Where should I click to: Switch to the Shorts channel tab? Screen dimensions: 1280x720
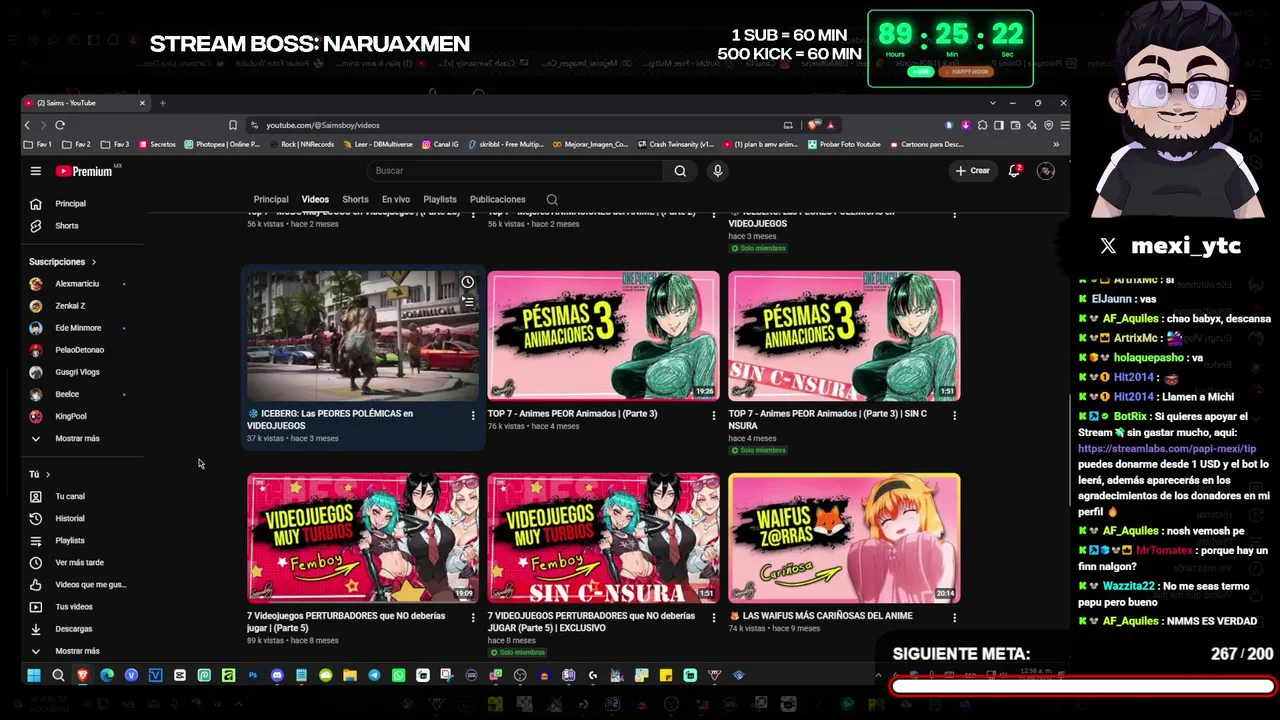coord(355,200)
